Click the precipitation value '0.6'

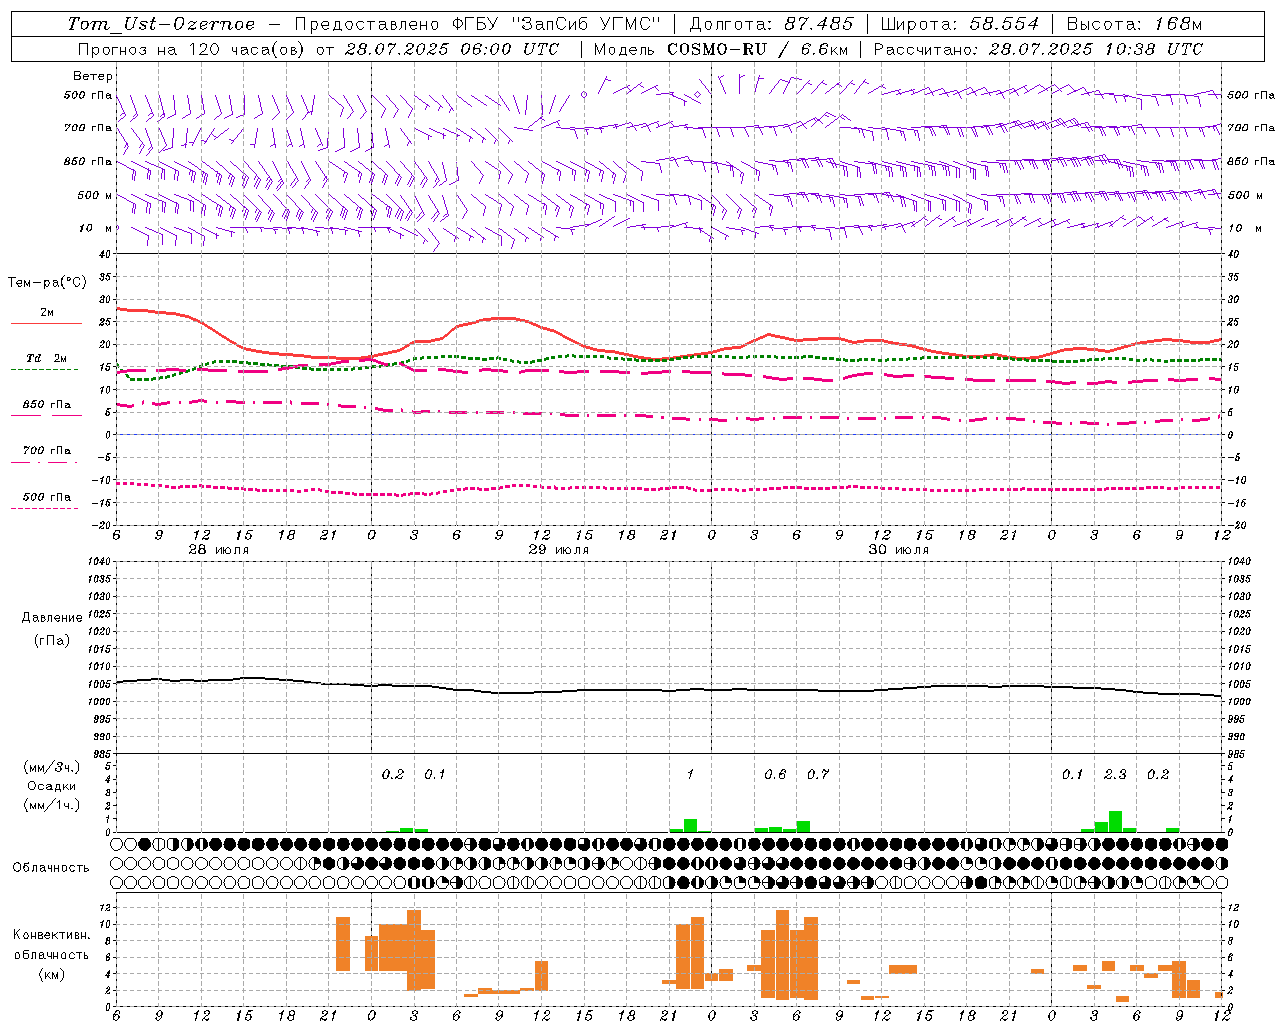pyautogui.click(x=775, y=774)
